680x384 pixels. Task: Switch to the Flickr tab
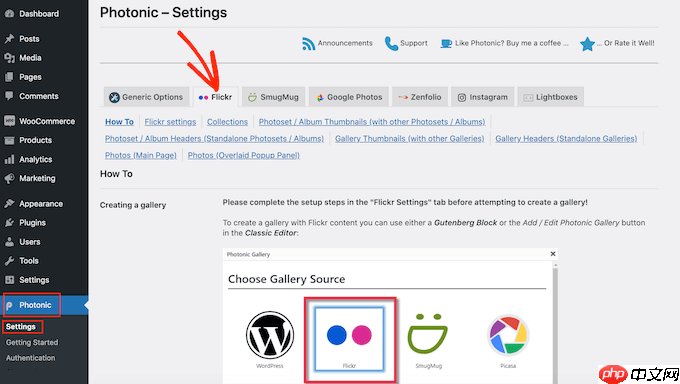click(x=216, y=97)
